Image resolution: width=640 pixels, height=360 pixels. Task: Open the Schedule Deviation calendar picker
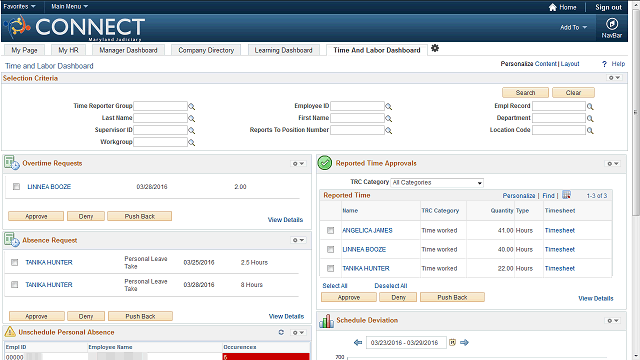[x=452, y=342]
